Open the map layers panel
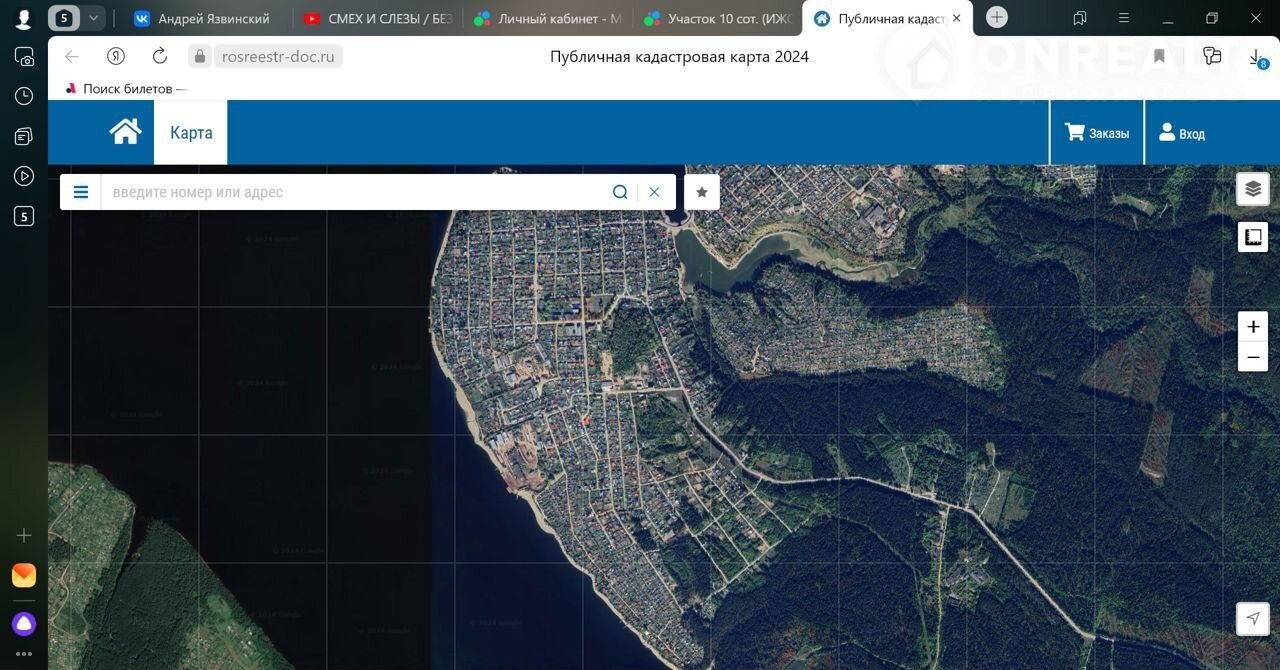Viewport: 1280px width, 670px height. (1253, 188)
